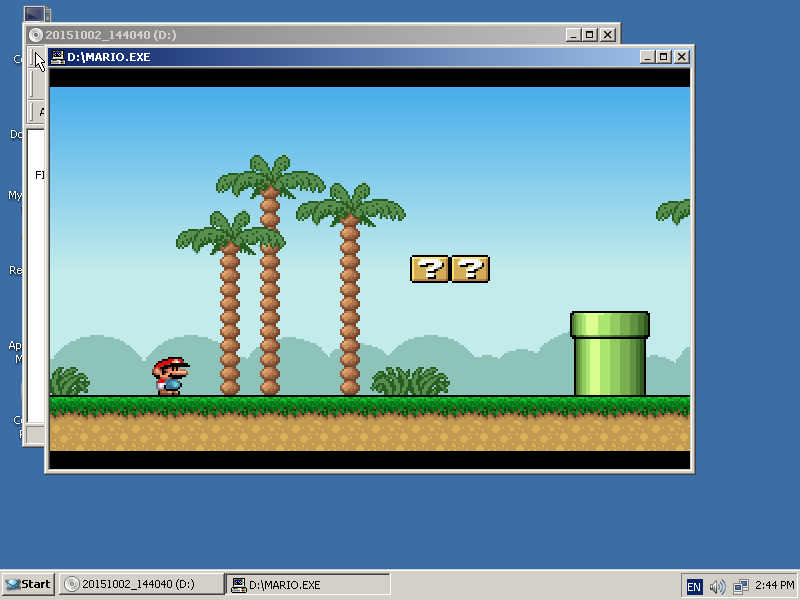
Task: Click the green warp pipe
Action: (x=610, y=354)
